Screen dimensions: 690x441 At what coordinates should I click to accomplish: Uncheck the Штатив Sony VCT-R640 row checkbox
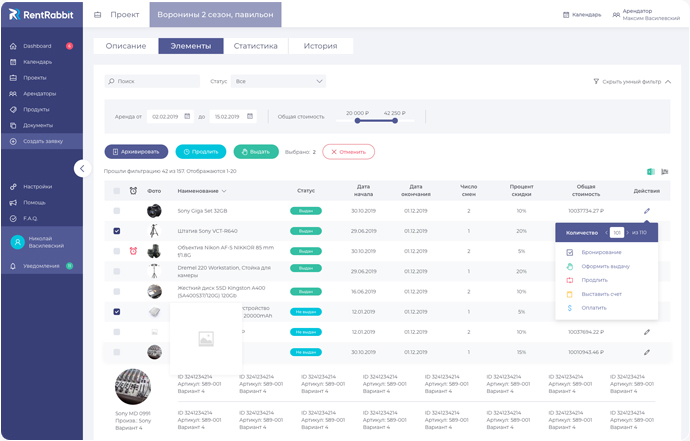click(x=117, y=231)
